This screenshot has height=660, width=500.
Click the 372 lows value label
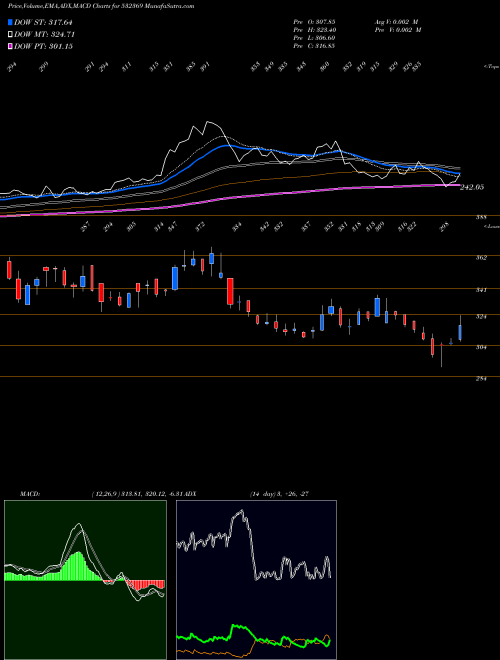pyautogui.click(x=200, y=227)
